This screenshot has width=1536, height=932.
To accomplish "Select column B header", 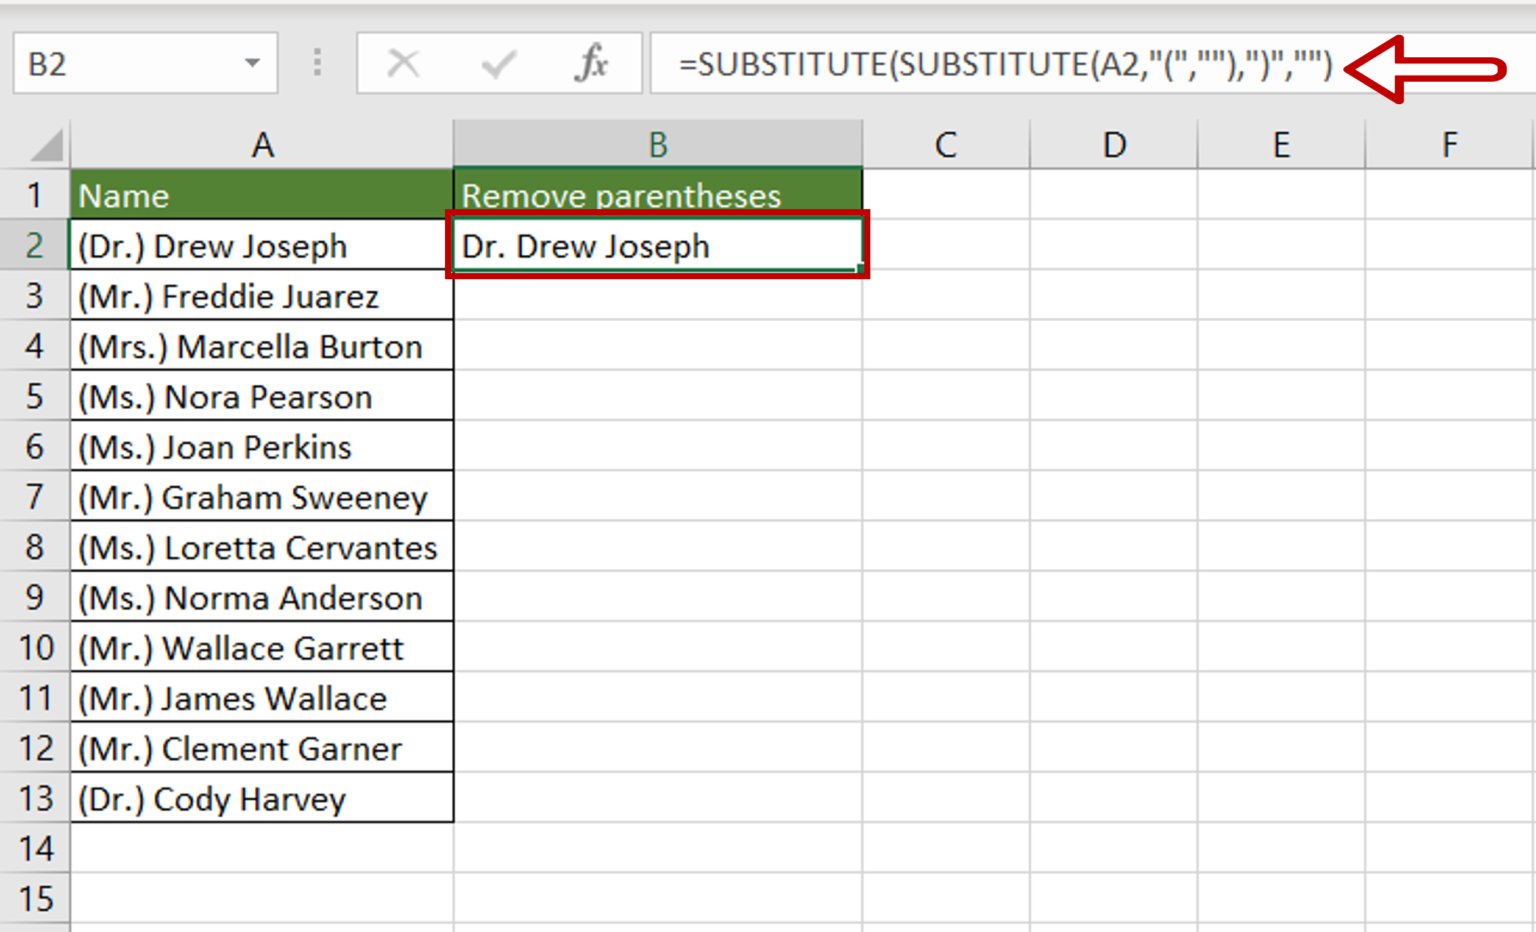I will tap(656, 143).
